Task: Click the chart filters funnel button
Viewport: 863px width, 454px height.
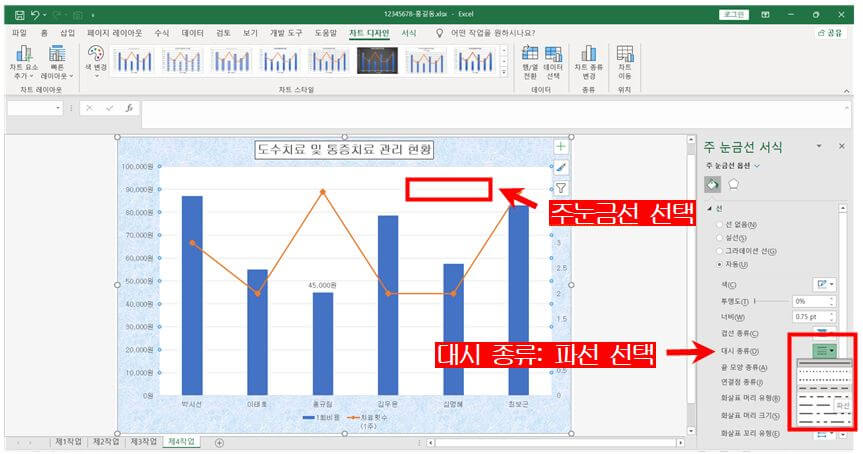Action: tap(560, 188)
